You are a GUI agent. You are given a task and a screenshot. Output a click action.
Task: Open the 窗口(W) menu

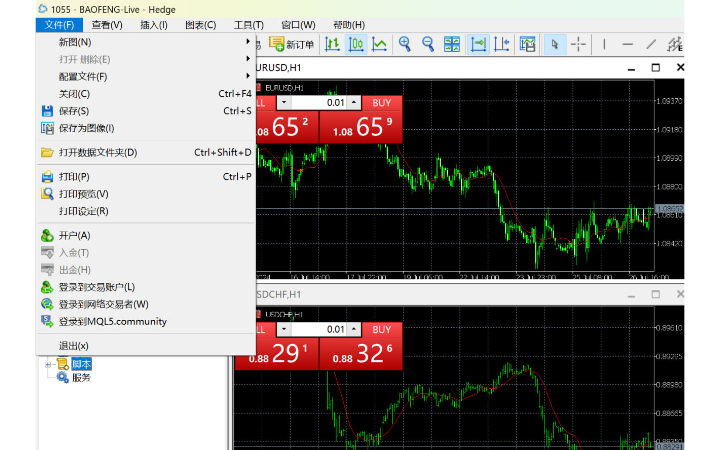click(x=298, y=25)
